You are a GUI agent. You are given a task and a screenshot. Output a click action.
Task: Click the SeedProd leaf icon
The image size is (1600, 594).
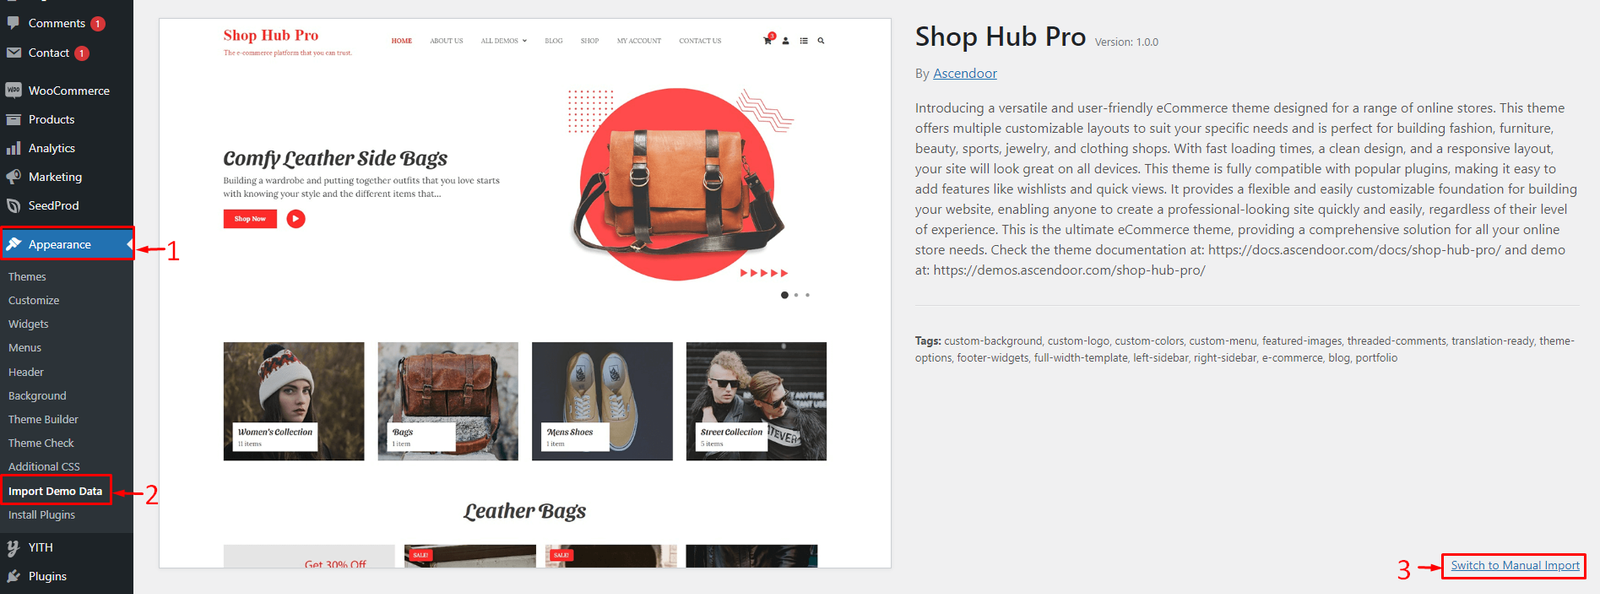[x=13, y=206]
